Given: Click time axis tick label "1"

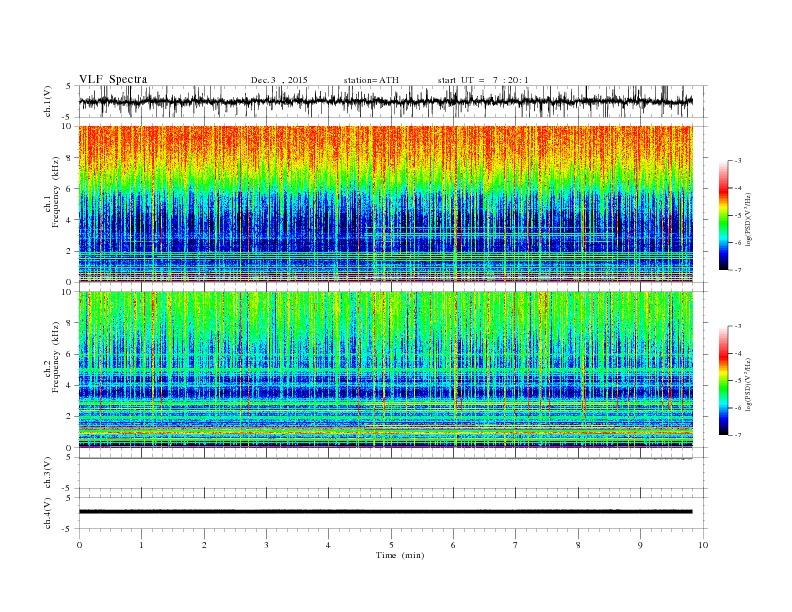Looking at the screenshot, I should pyautogui.click(x=142, y=545).
